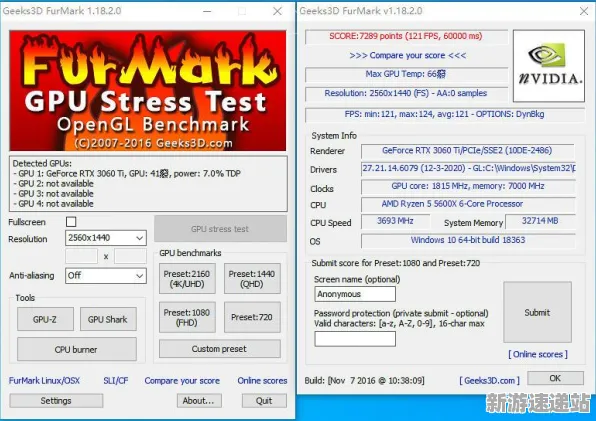
Task: Click the password protection input field
Action: (355, 339)
